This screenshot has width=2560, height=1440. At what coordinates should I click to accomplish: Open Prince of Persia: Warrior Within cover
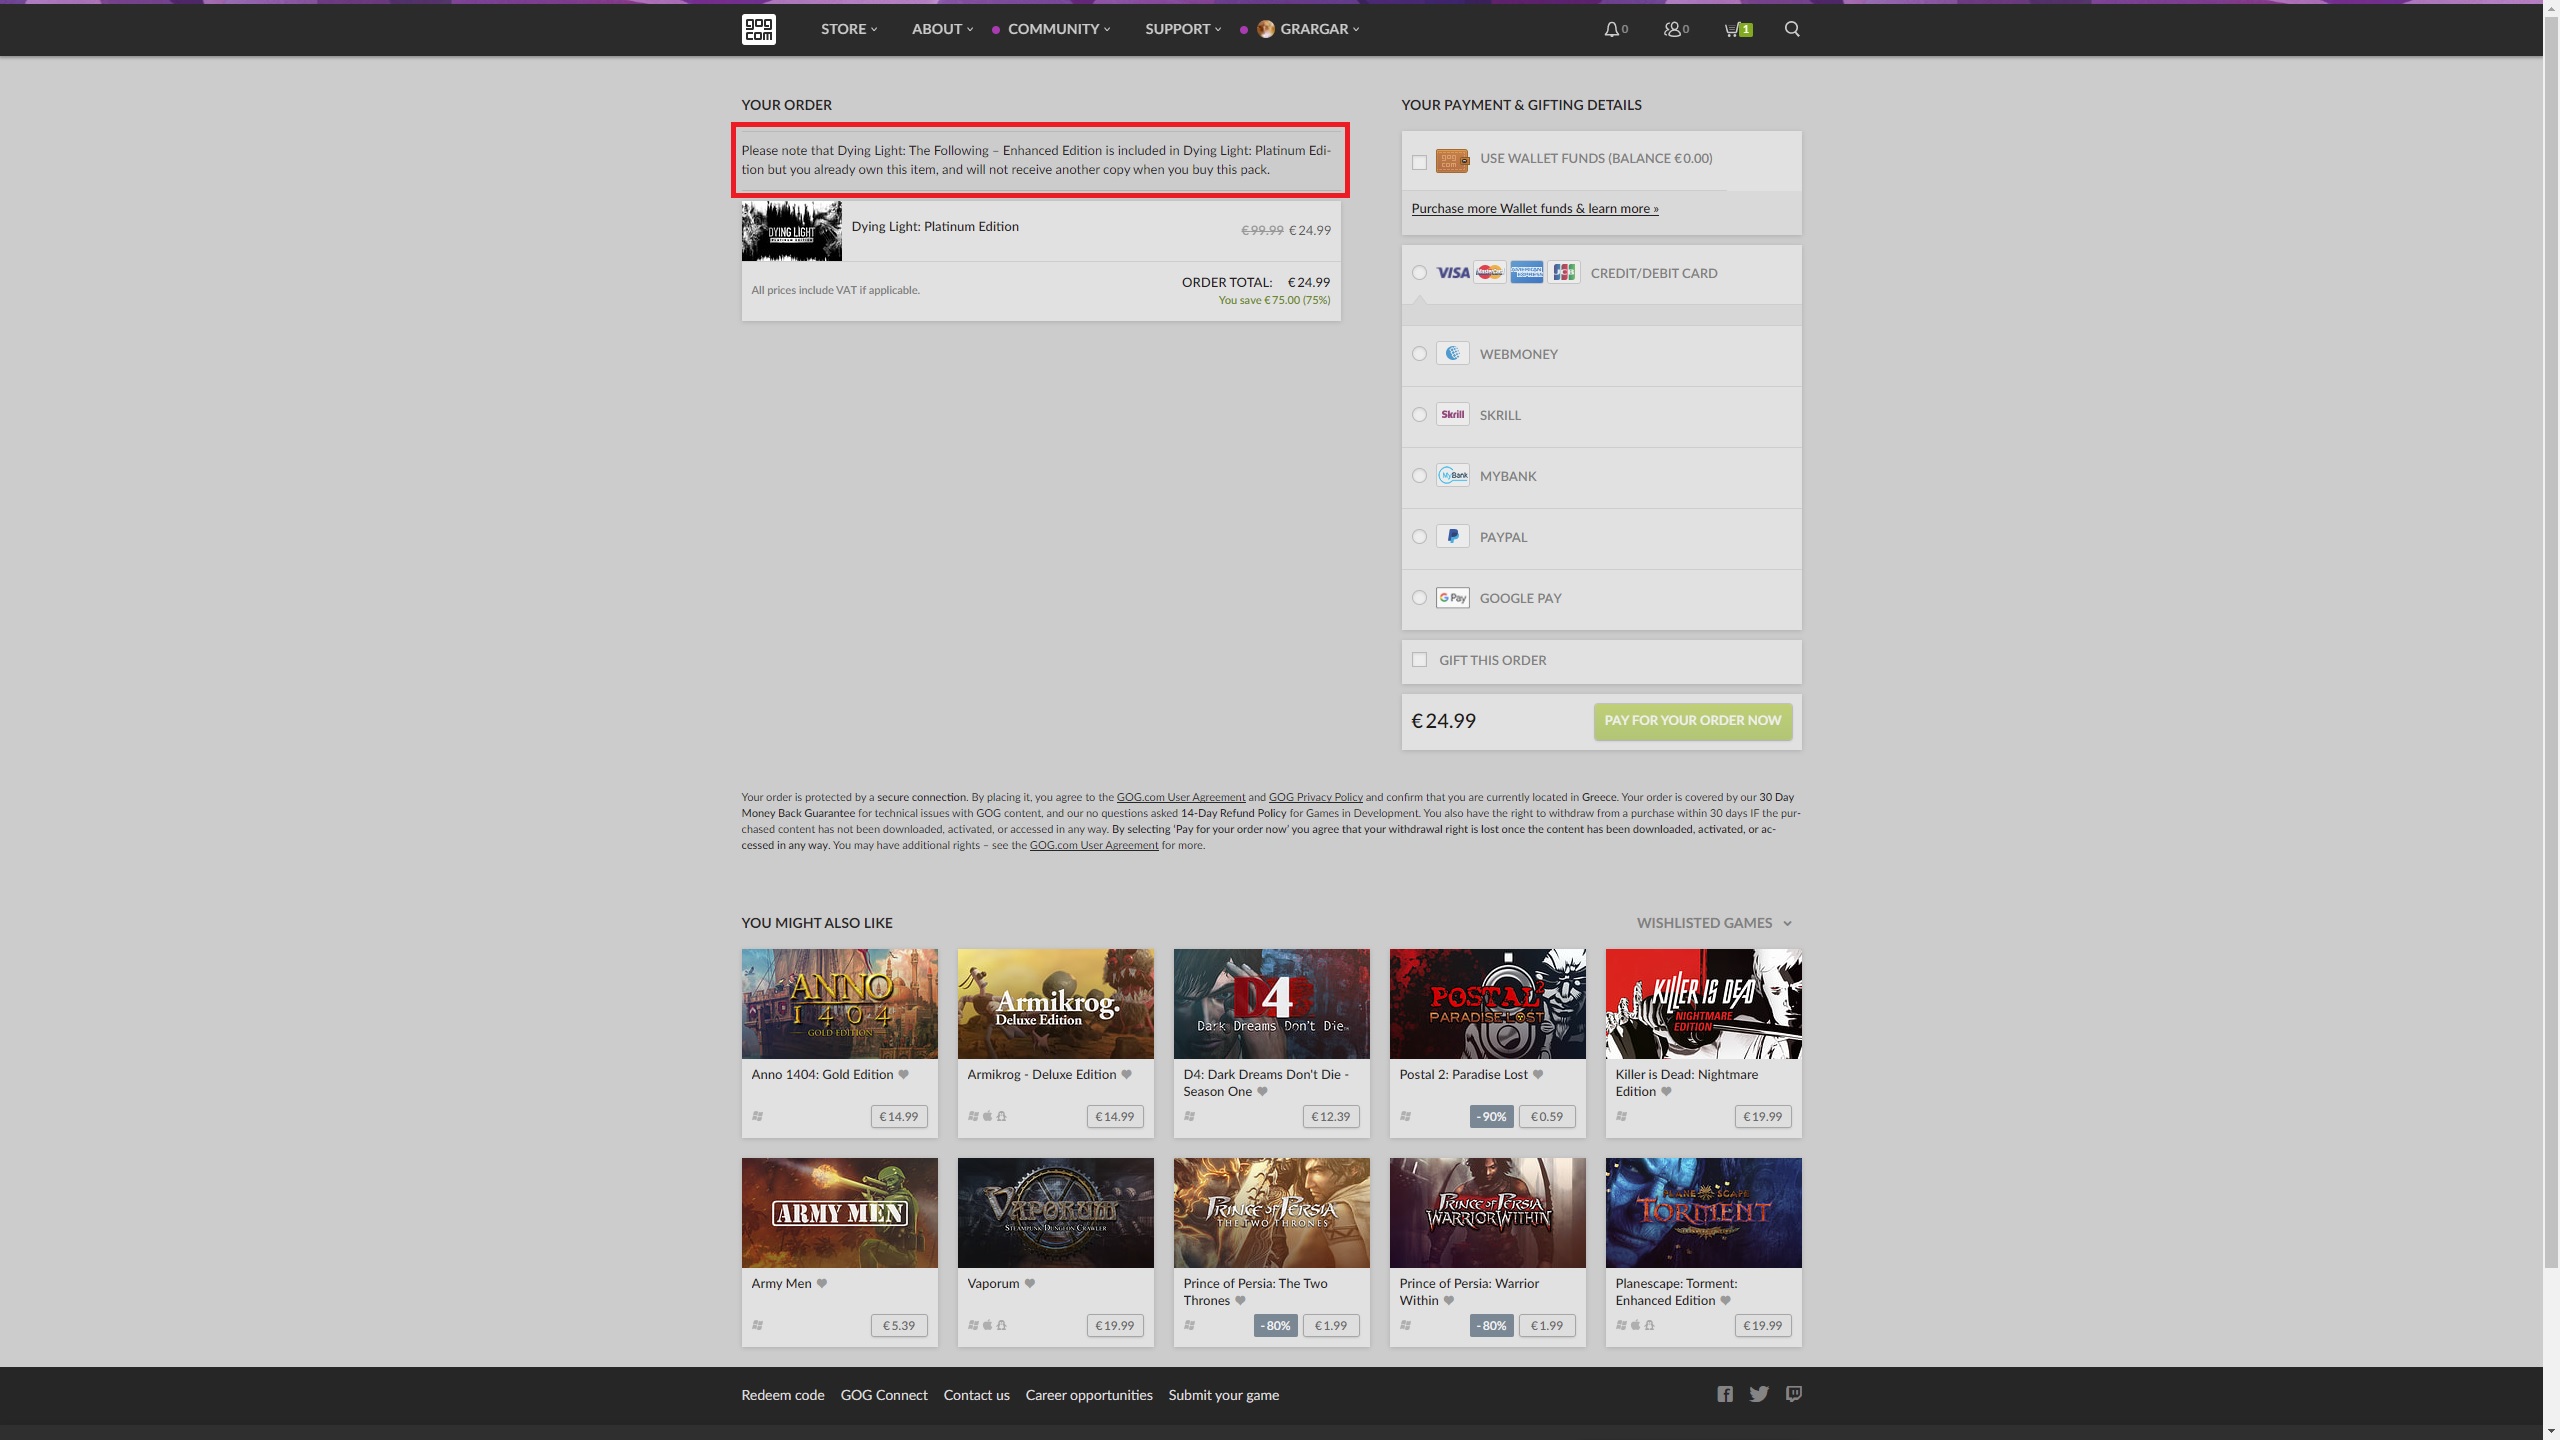click(1487, 1212)
